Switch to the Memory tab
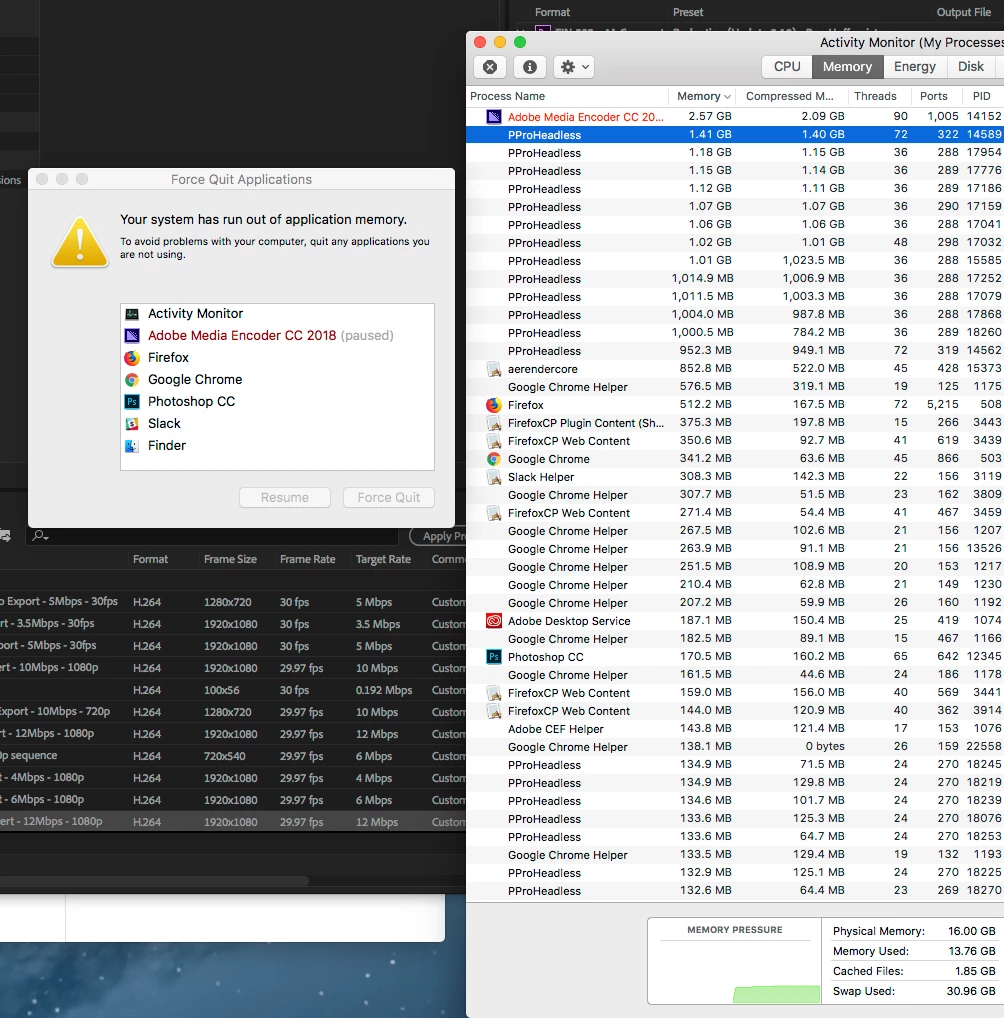1004x1018 pixels. coord(847,66)
